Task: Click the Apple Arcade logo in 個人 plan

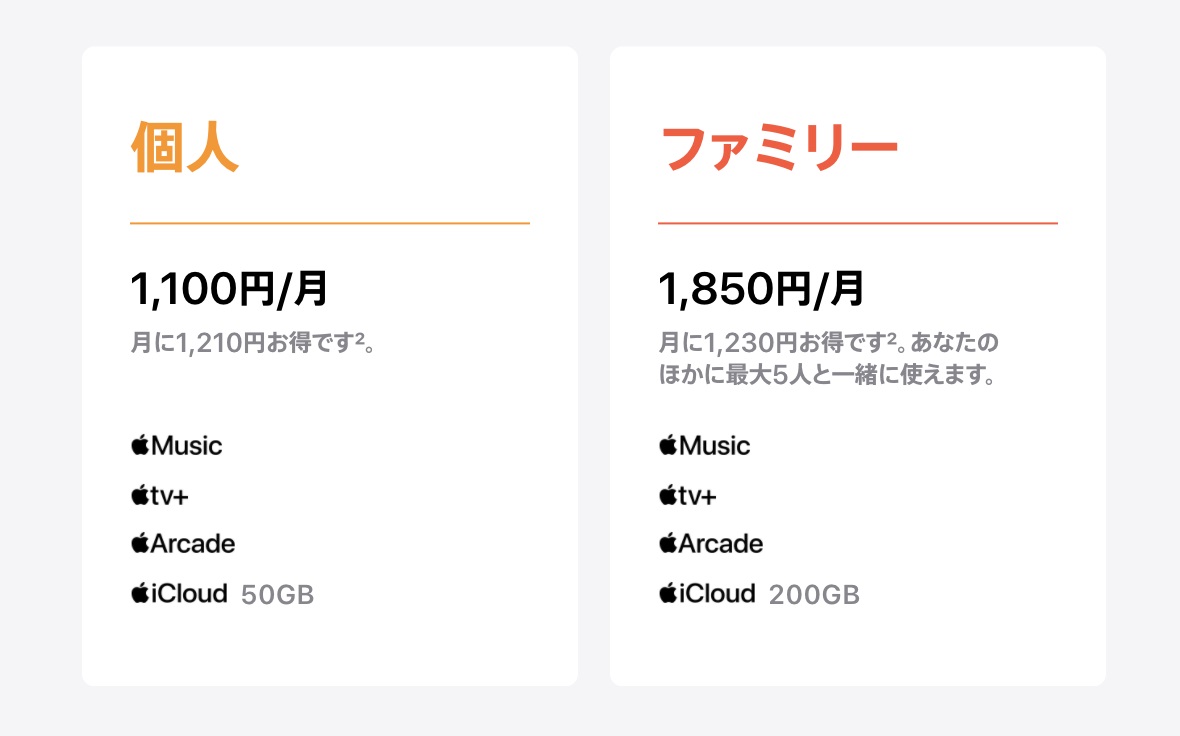Action: 183,544
